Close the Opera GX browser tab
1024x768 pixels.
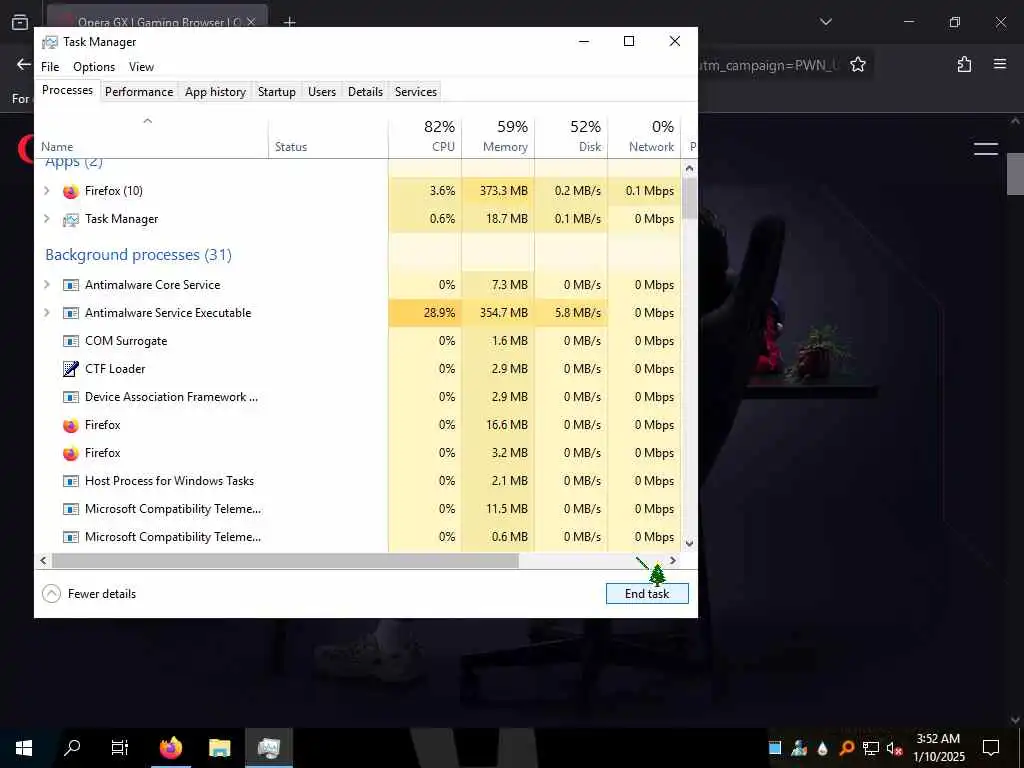[251, 22]
